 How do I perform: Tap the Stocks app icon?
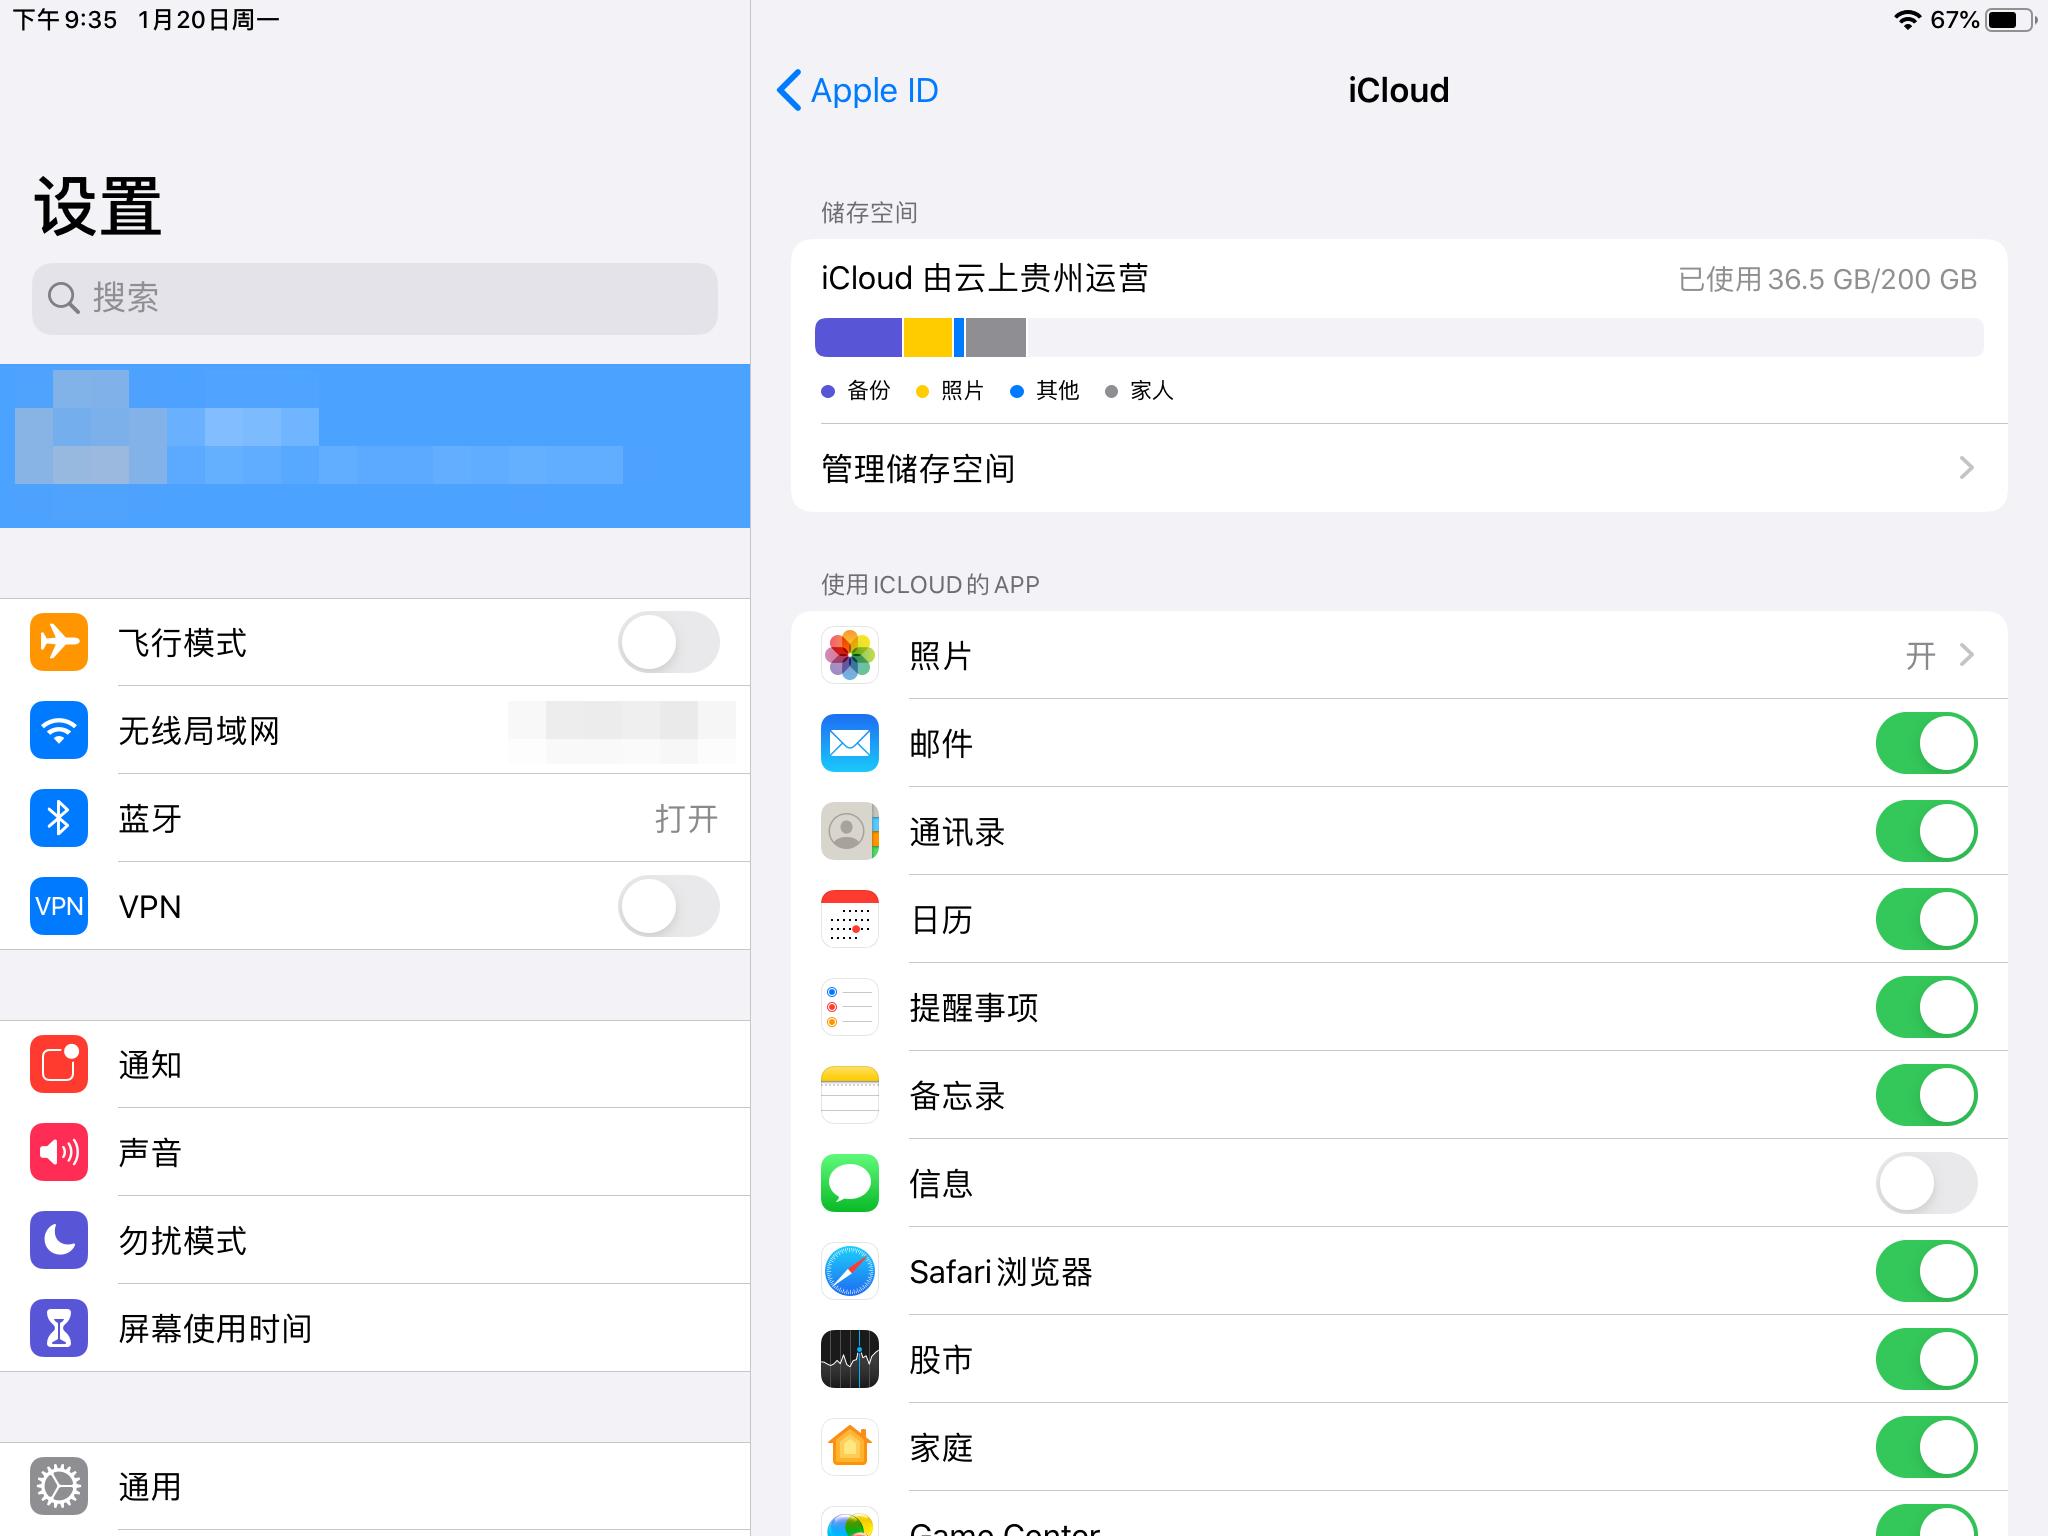point(849,1359)
